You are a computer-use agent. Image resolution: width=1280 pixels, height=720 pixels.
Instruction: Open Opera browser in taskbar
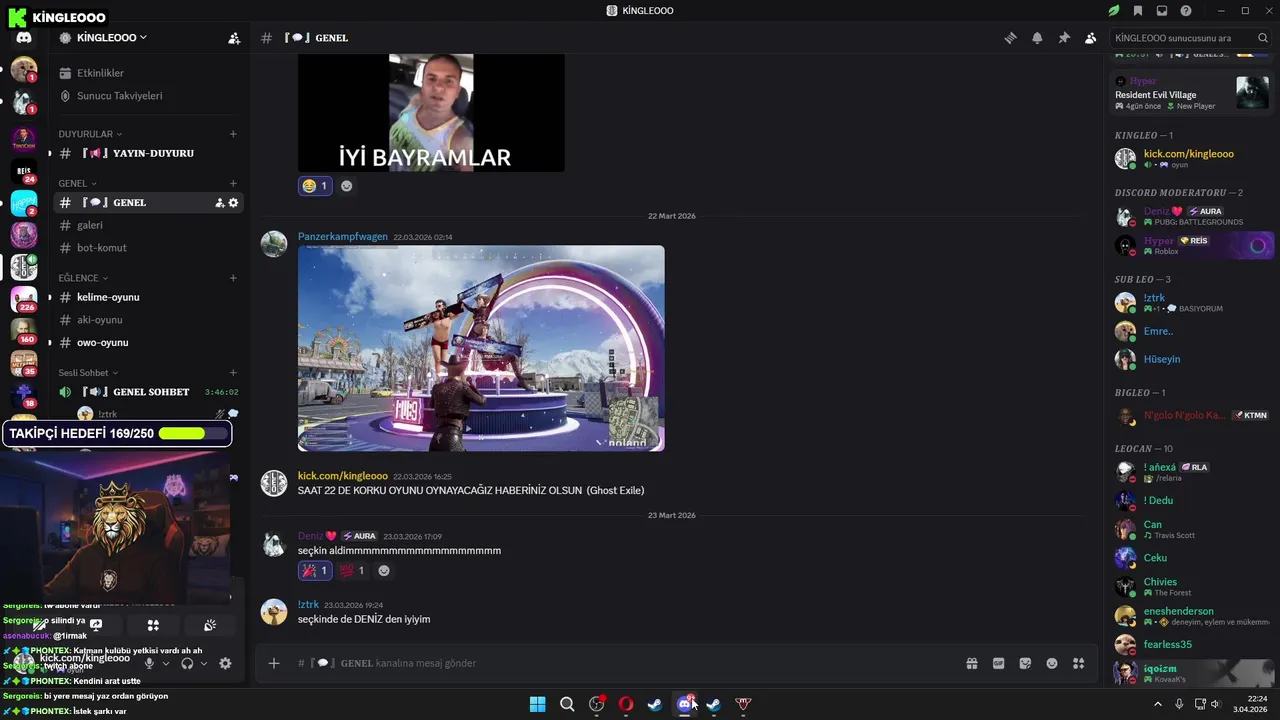coord(626,704)
